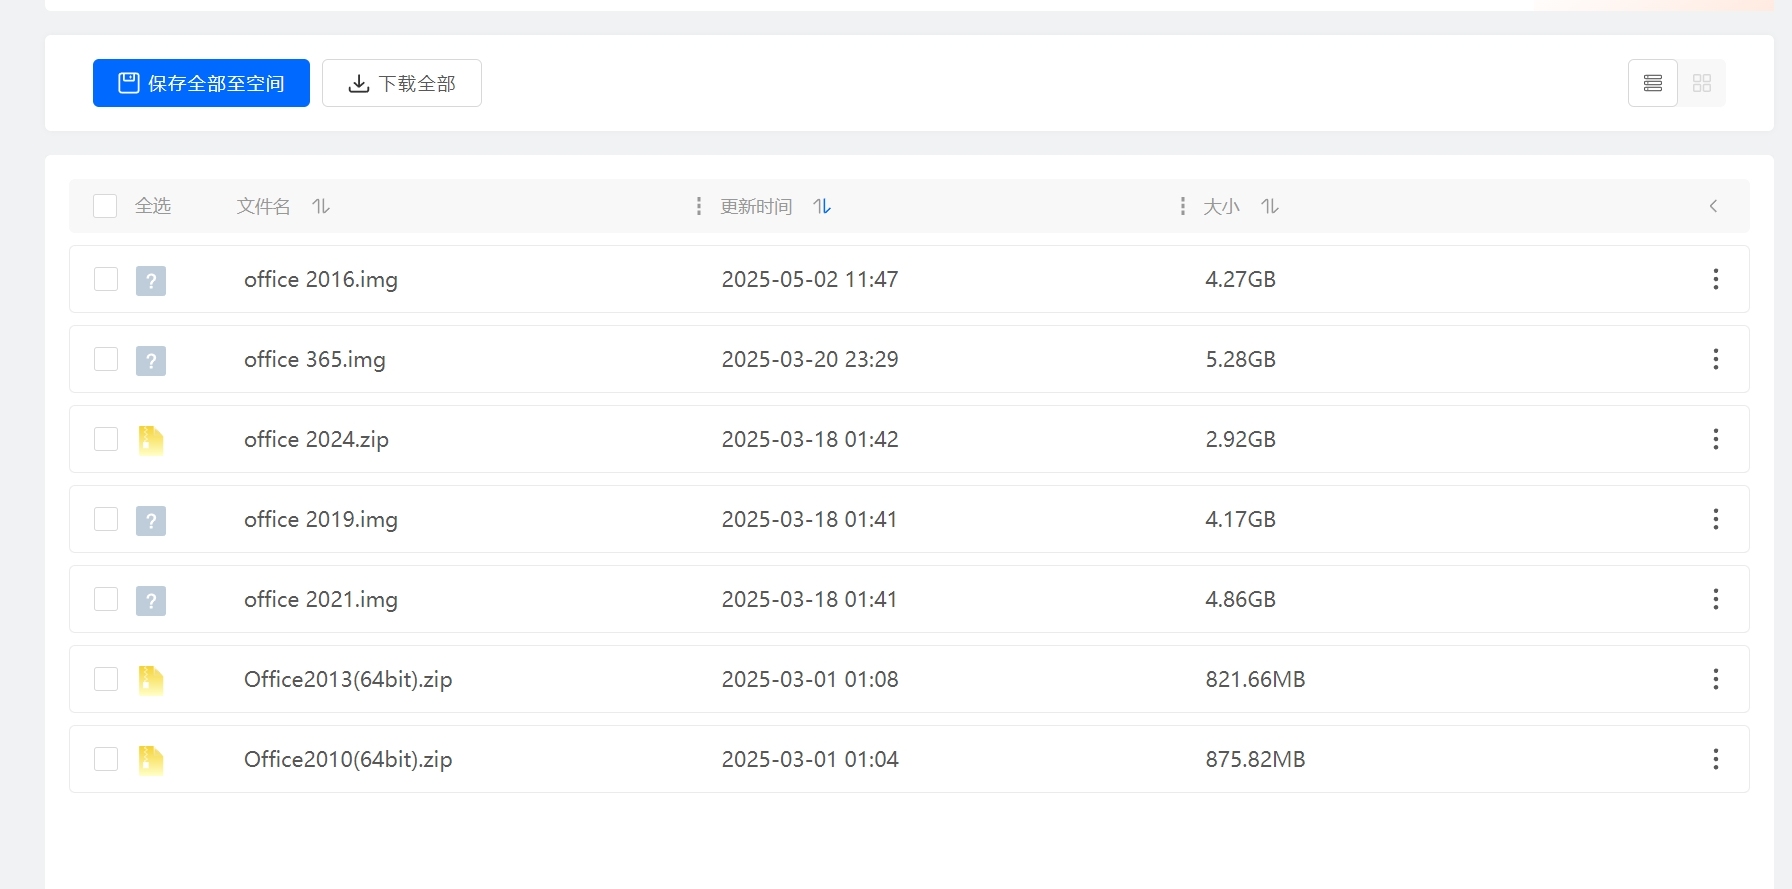Click unknown file icon of office 365.img
The image size is (1792, 889).
point(151,360)
